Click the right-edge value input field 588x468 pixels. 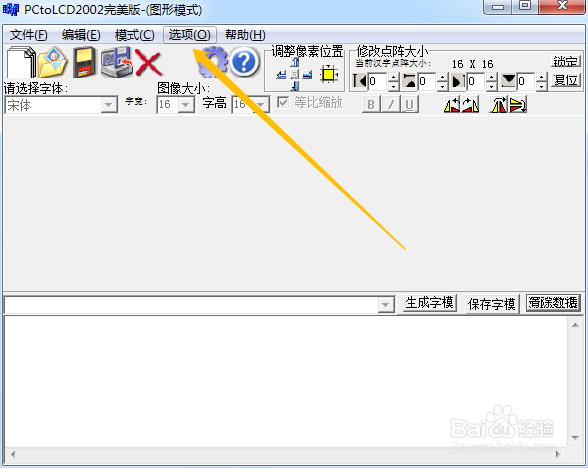pos(476,81)
